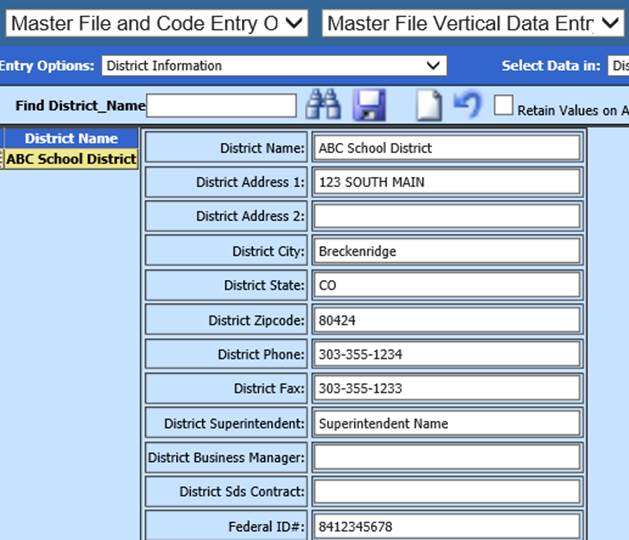The width and height of the screenshot is (629, 540).
Task: Click the binoculars search icon
Action: click(x=324, y=105)
